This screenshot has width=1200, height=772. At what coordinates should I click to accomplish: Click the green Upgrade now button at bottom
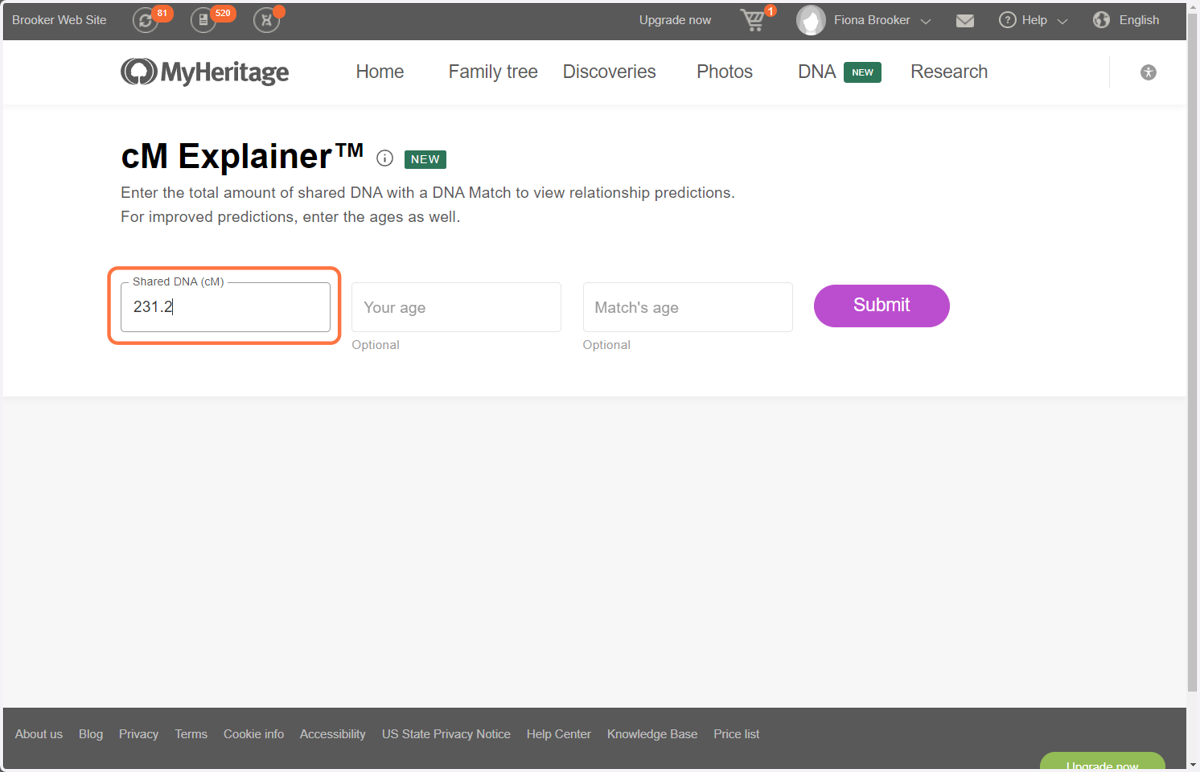point(1102,762)
